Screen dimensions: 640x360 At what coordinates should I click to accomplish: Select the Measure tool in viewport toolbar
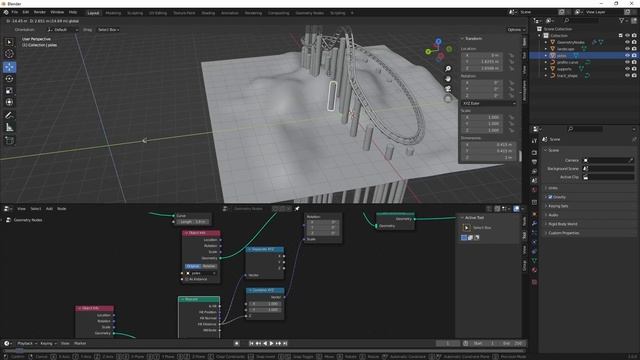point(9,127)
